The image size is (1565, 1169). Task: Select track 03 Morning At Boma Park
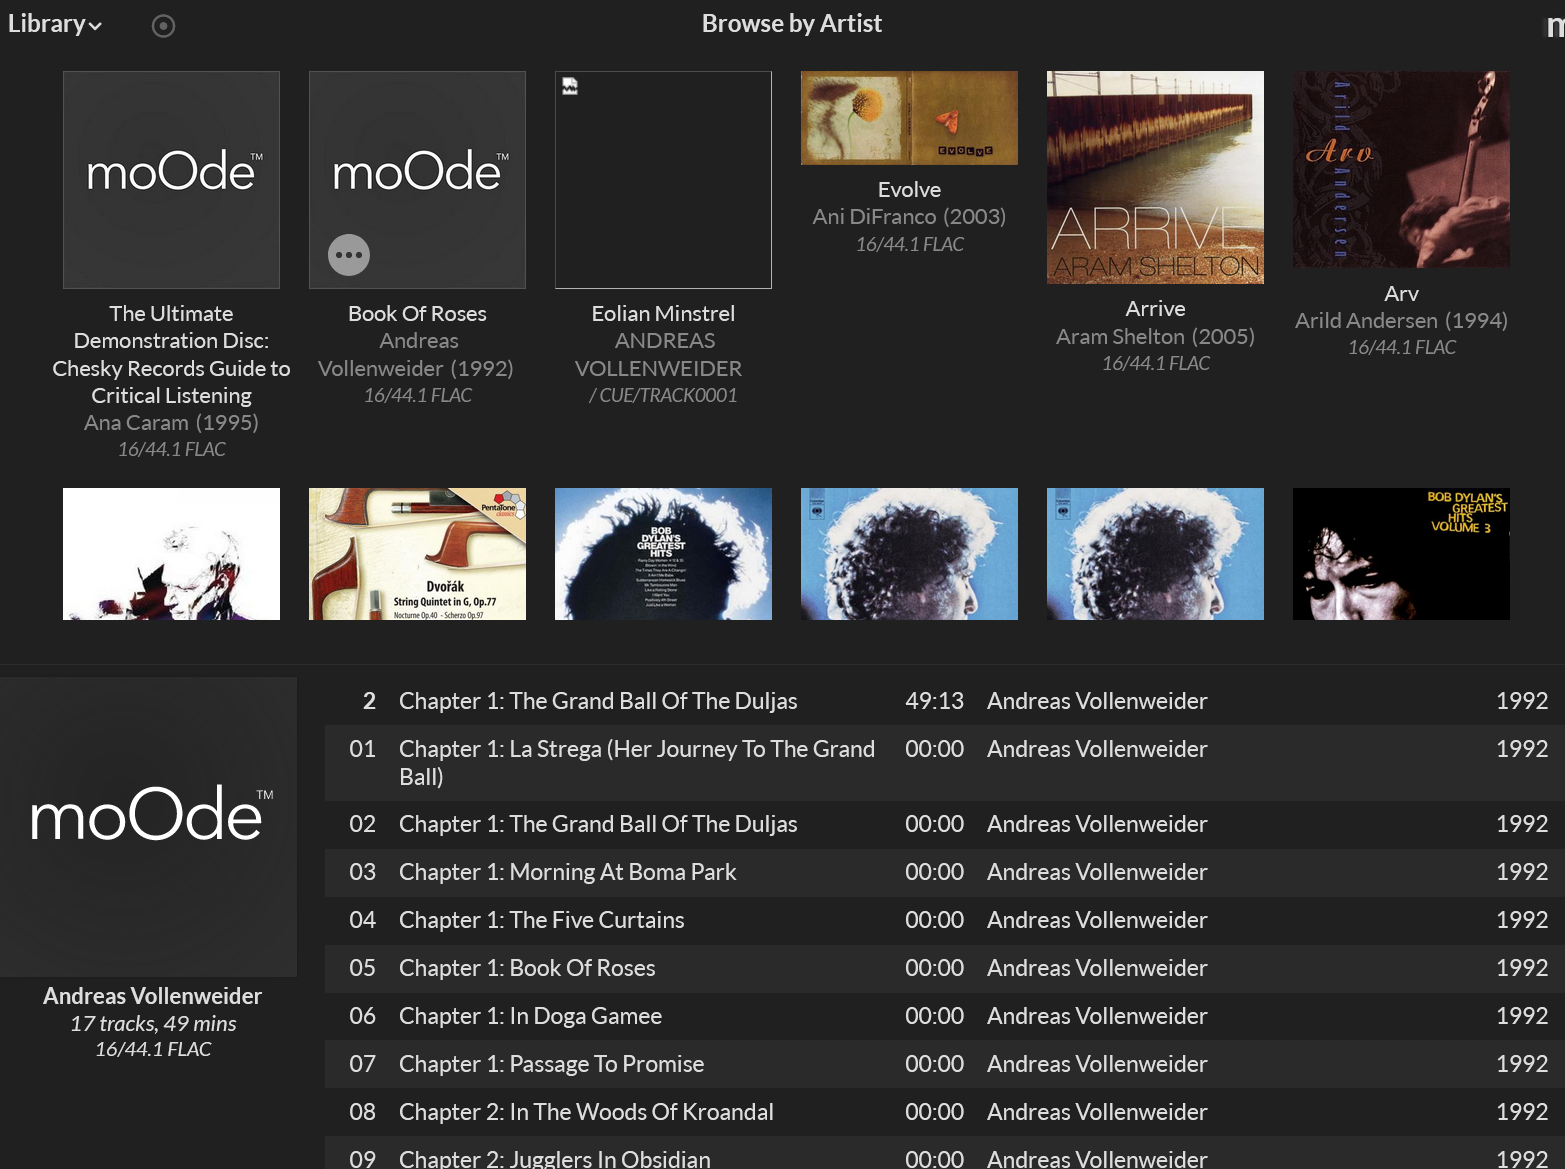pyautogui.click(x=945, y=872)
